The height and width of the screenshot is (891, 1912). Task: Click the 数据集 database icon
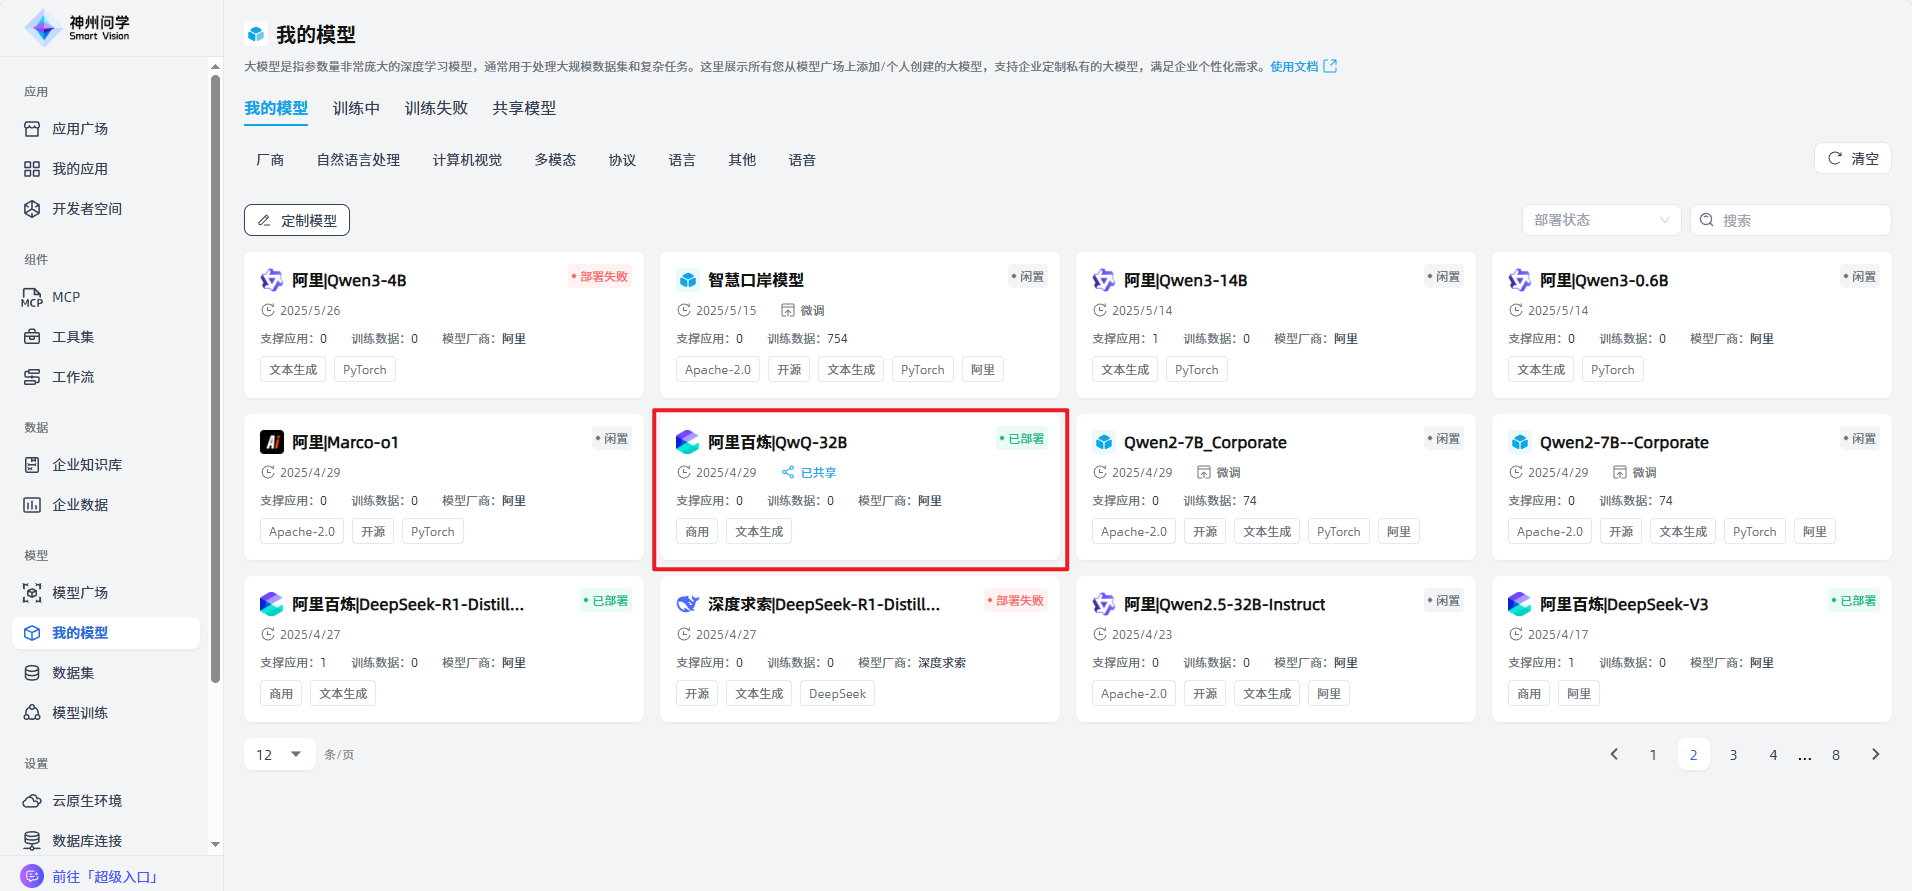tap(32, 673)
